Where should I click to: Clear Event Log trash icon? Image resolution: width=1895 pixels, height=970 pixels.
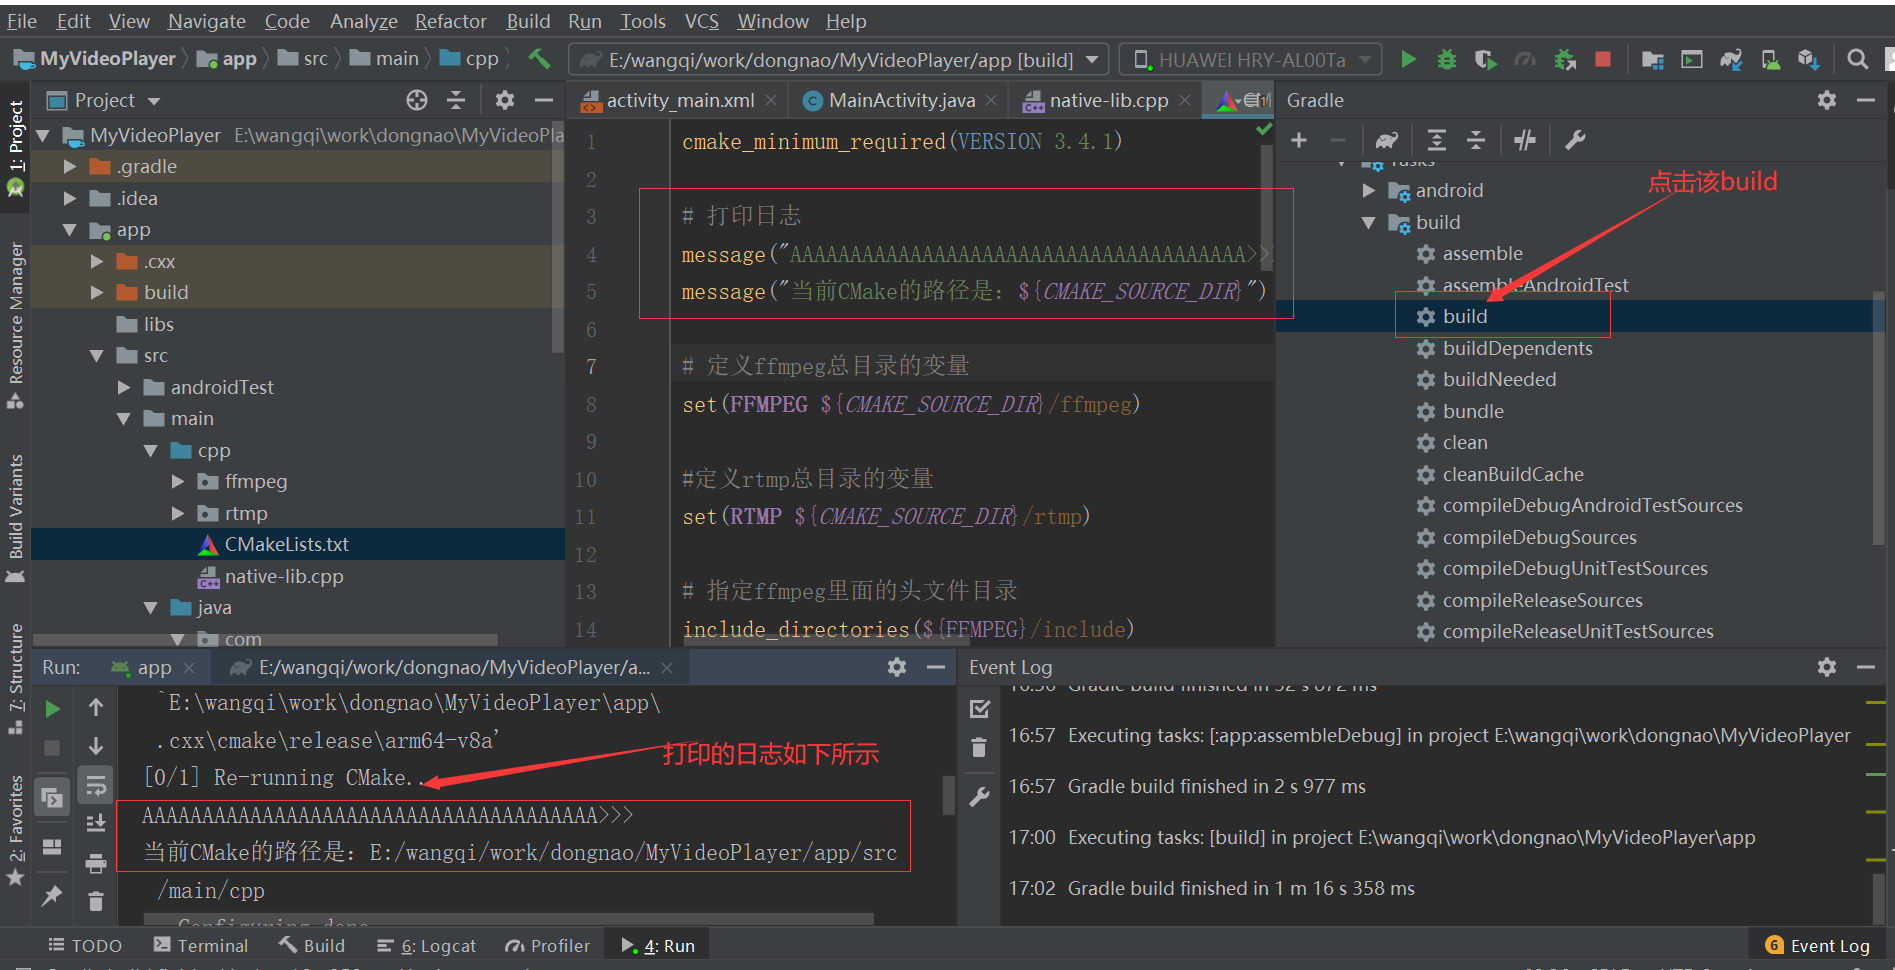pyautogui.click(x=979, y=747)
